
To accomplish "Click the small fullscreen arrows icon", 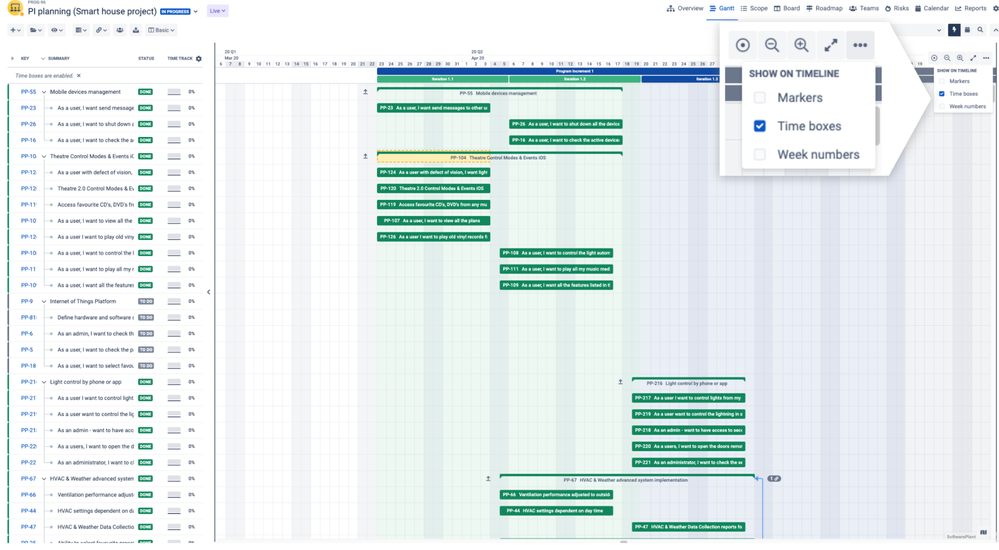I will point(973,58).
